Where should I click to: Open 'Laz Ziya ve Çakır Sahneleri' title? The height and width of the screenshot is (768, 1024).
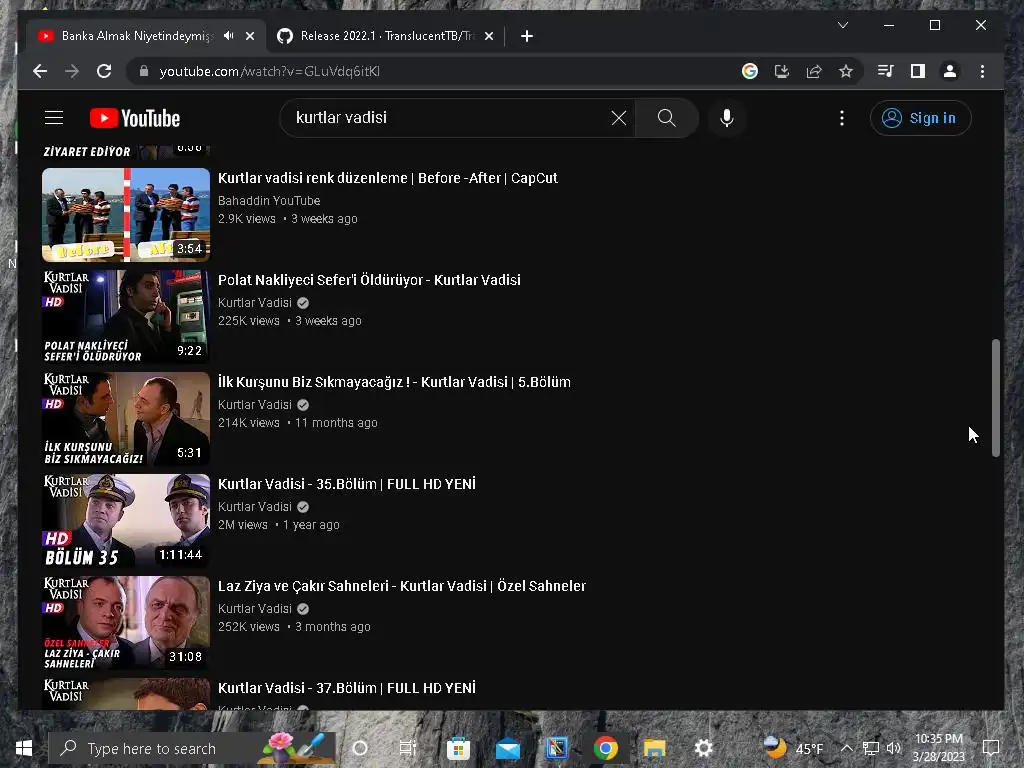402,586
